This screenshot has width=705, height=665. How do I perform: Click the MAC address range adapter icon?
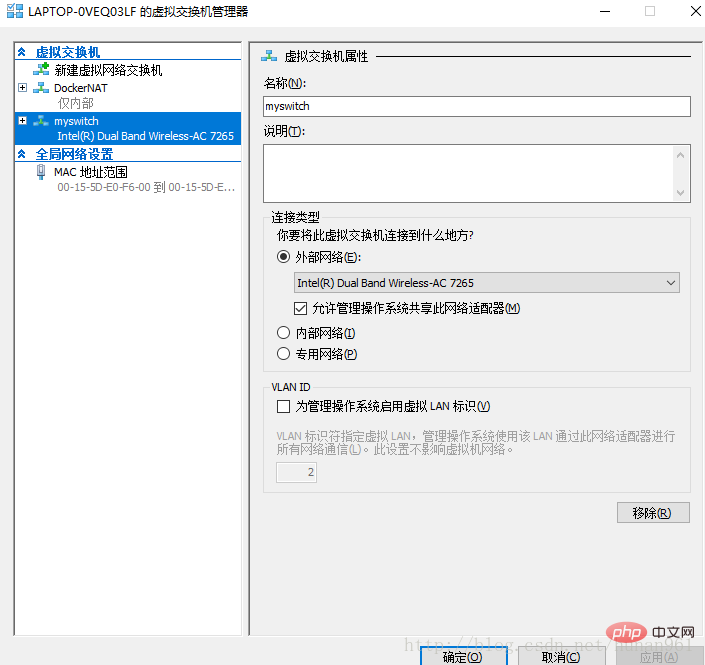41,172
